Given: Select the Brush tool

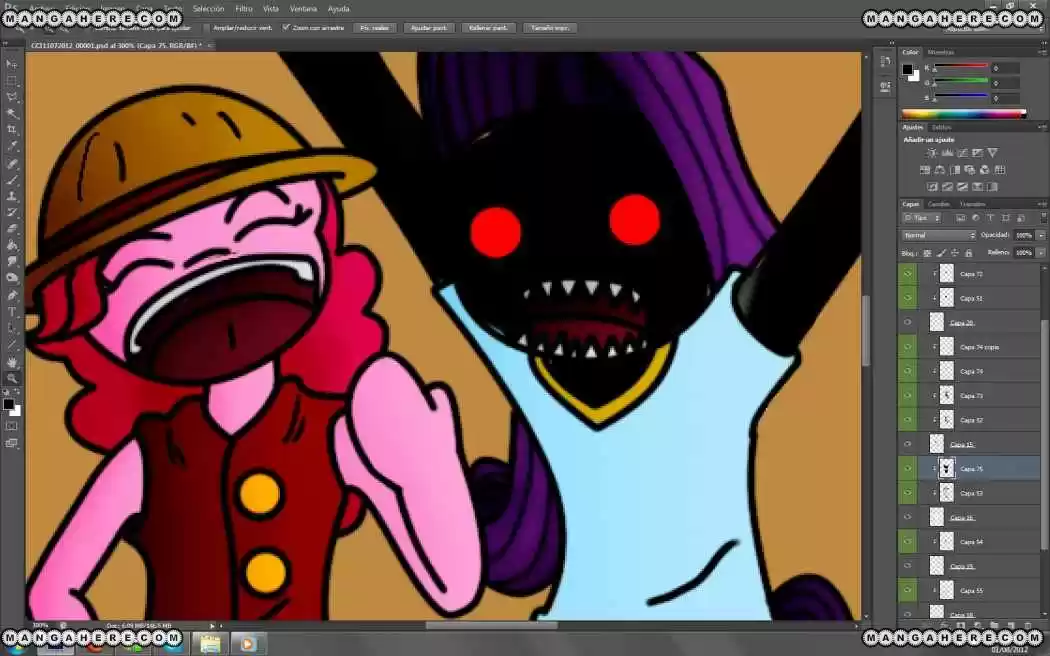Looking at the screenshot, I should click(12, 180).
